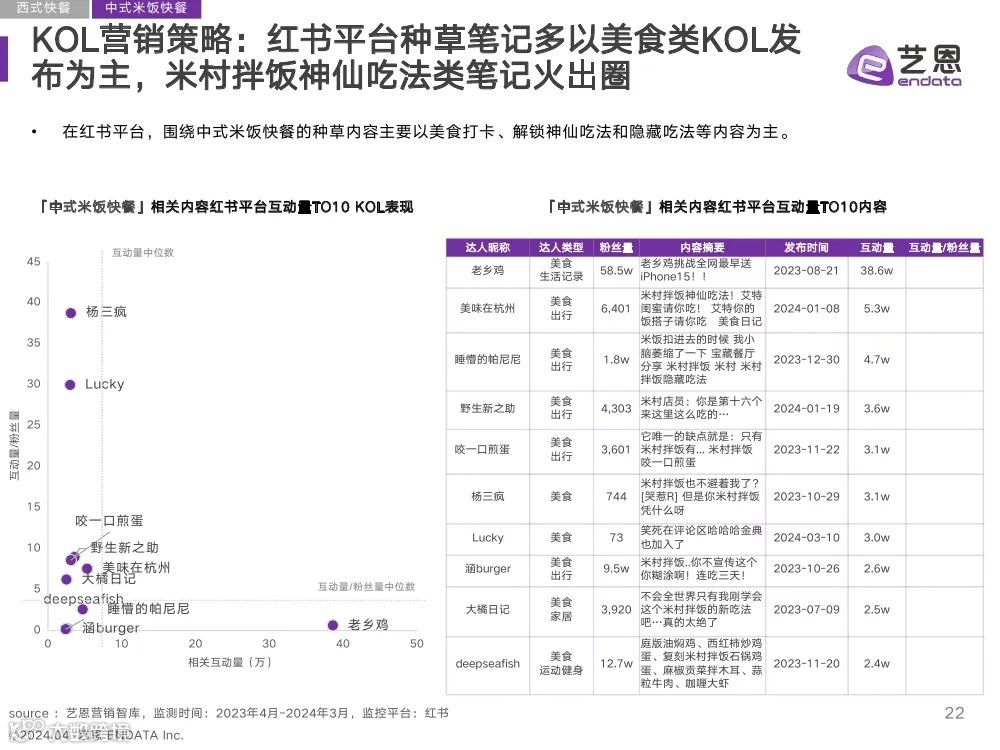The width and height of the screenshot is (1000, 750).
Task: Click the 睡懵的帕尼尼 label in scatter chart
Action: pos(148,609)
